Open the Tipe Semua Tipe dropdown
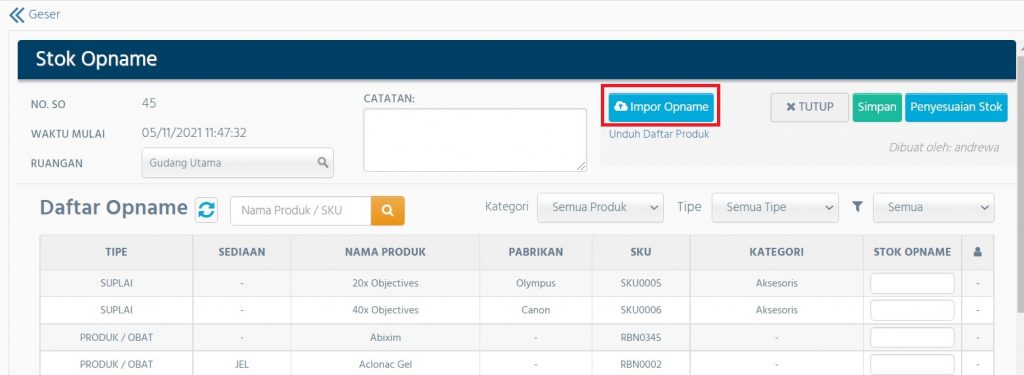Viewport: 1024px width, 375px height. (x=775, y=207)
